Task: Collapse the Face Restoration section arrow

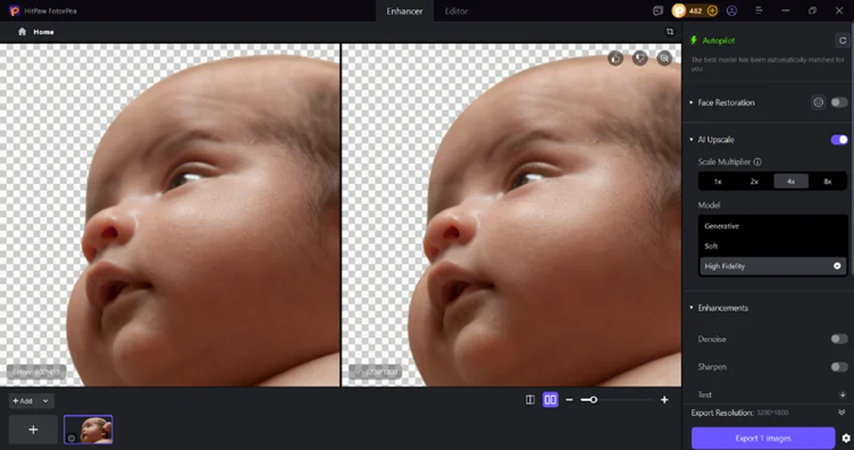Action: pyautogui.click(x=691, y=102)
